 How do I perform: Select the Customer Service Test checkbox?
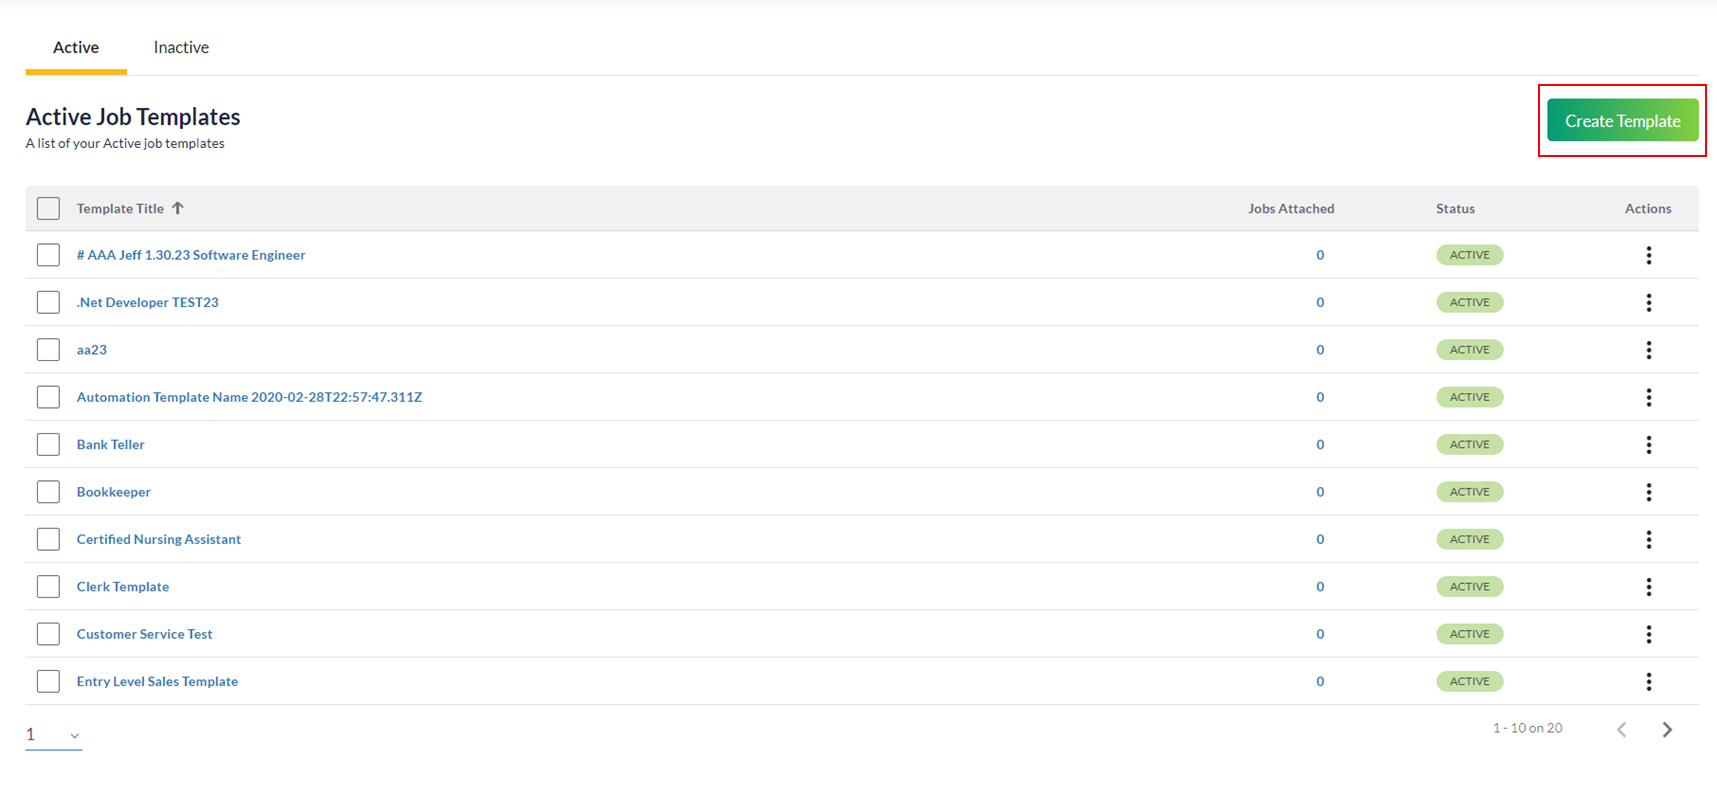pyautogui.click(x=48, y=634)
